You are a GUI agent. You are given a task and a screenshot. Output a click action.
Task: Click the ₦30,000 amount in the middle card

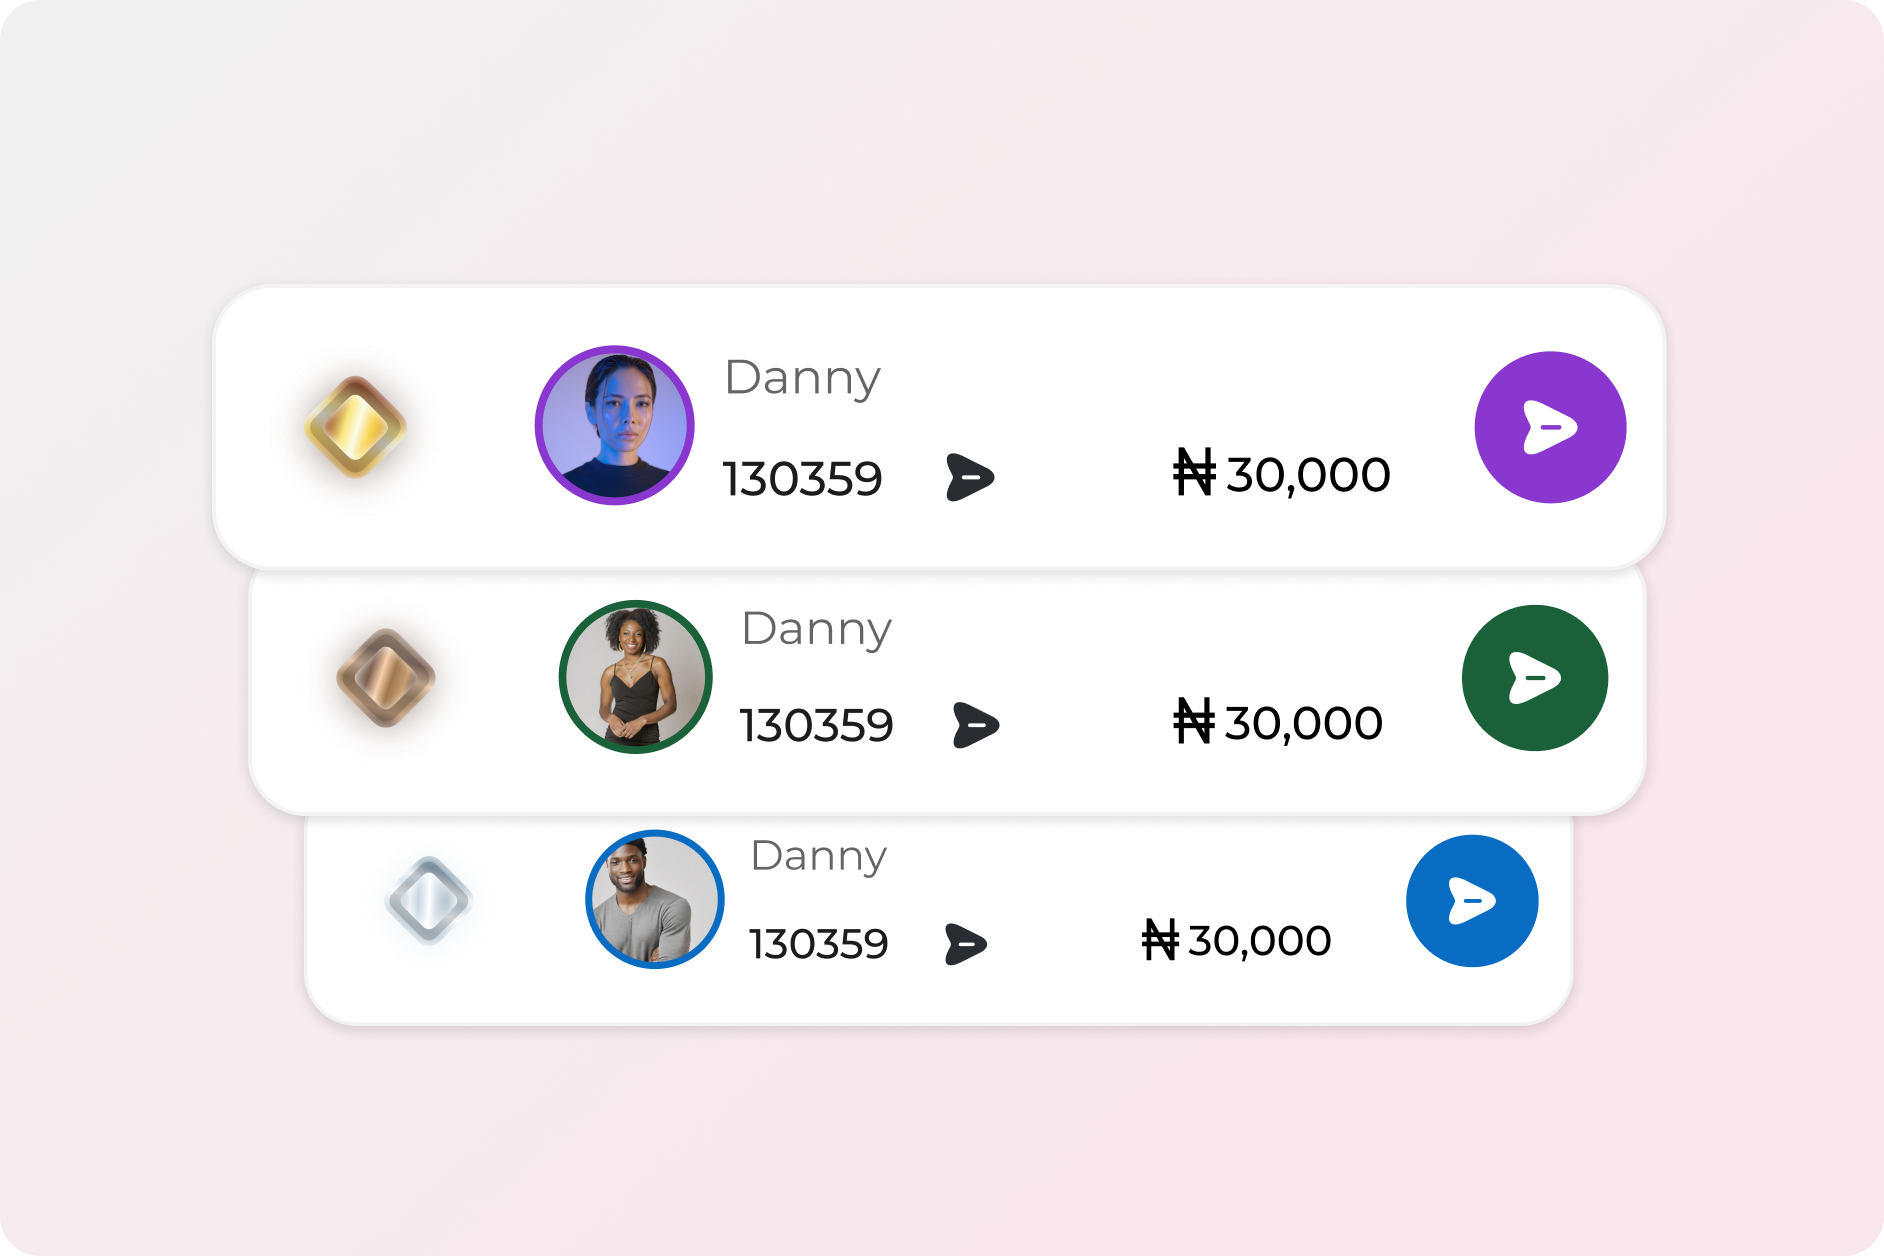pos(1277,723)
